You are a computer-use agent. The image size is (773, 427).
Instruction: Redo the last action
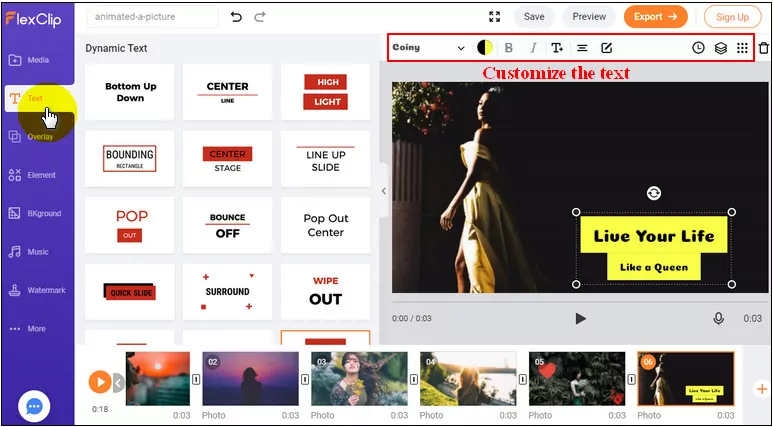[x=260, y=17]
